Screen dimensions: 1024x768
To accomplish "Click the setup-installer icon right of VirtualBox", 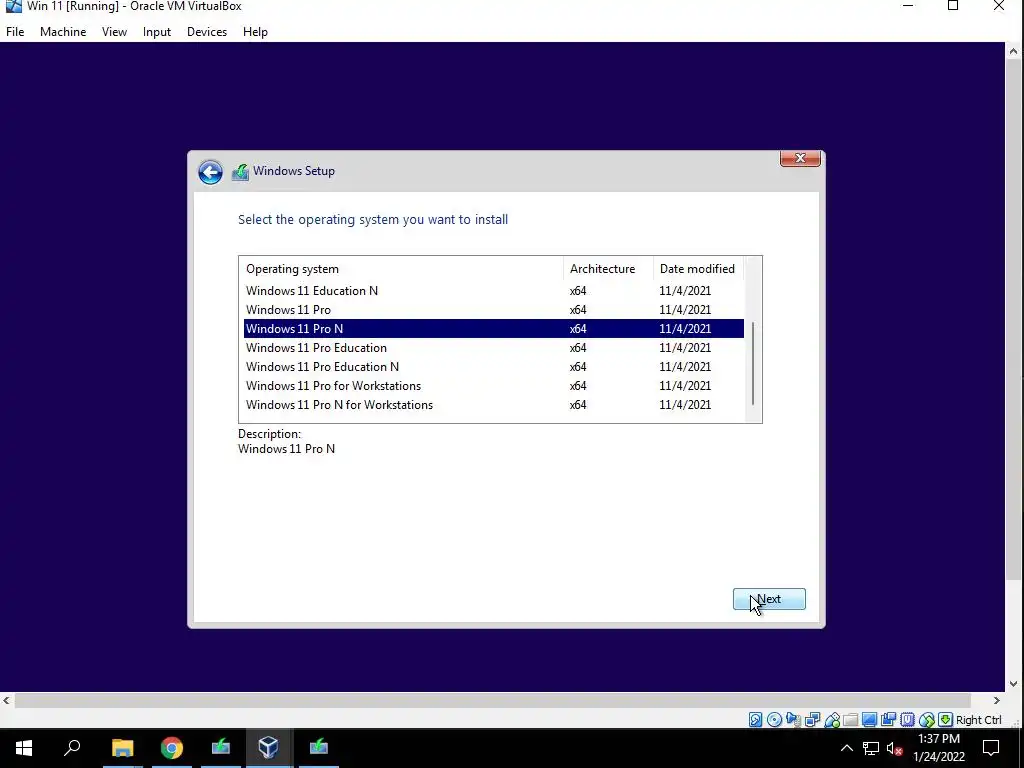I will (x=319, y=748).
